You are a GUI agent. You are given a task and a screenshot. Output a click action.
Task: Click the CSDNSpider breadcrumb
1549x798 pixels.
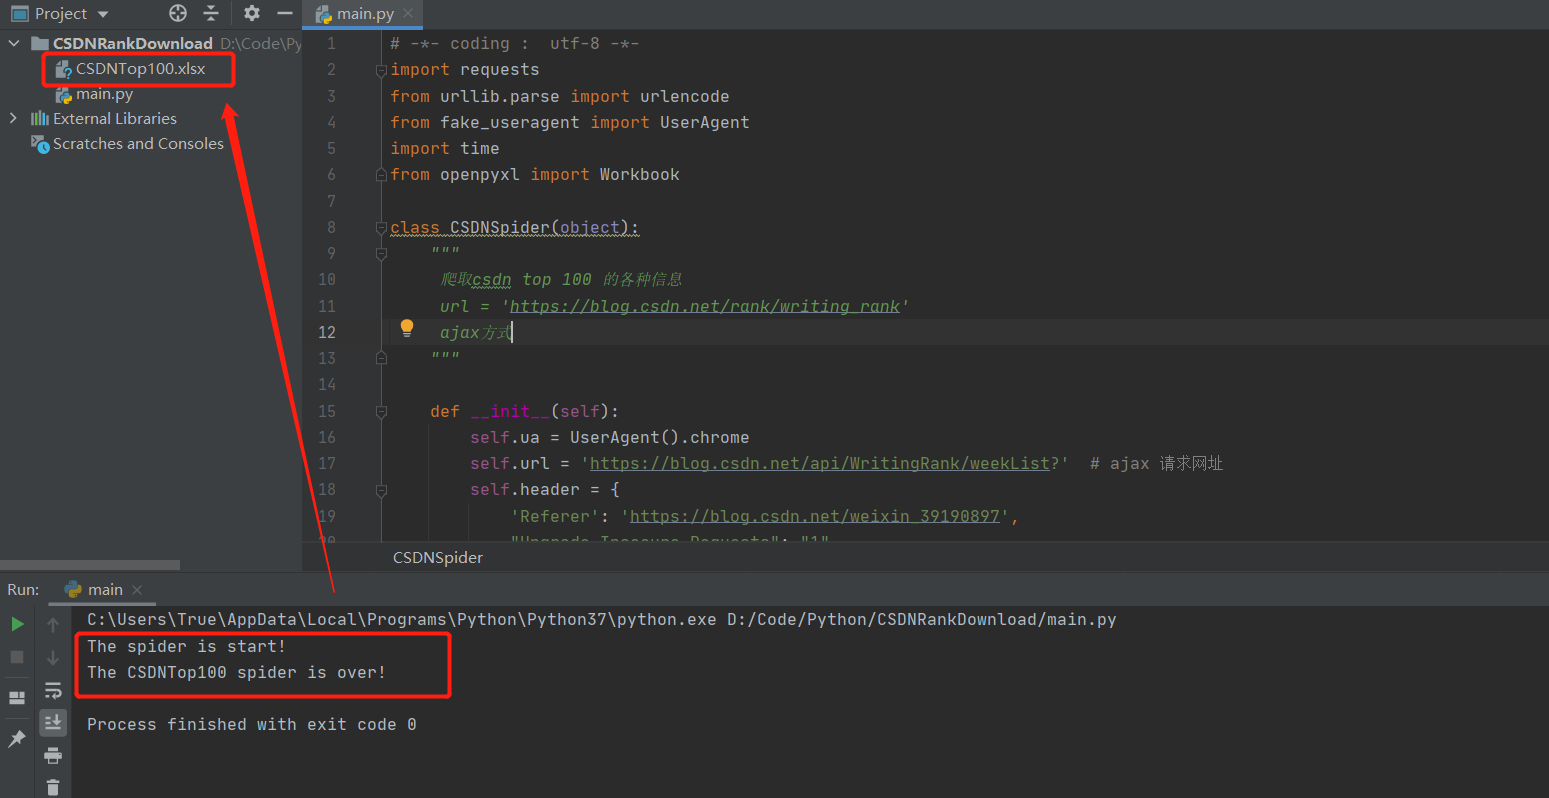437,558
